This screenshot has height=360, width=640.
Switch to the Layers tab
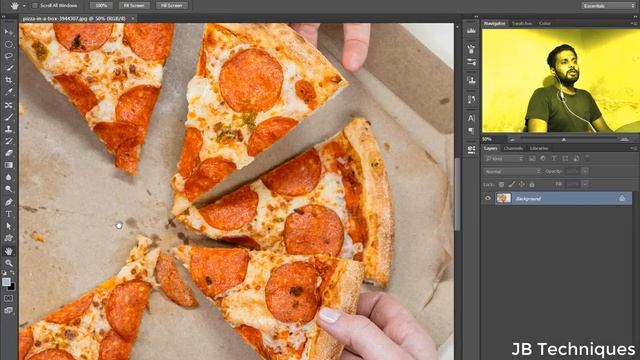pos(491,148)
